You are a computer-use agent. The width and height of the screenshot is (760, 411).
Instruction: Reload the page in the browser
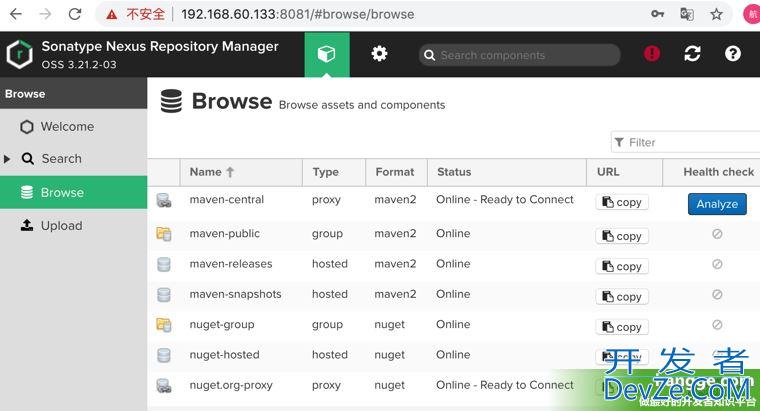(x=75, y=14)
